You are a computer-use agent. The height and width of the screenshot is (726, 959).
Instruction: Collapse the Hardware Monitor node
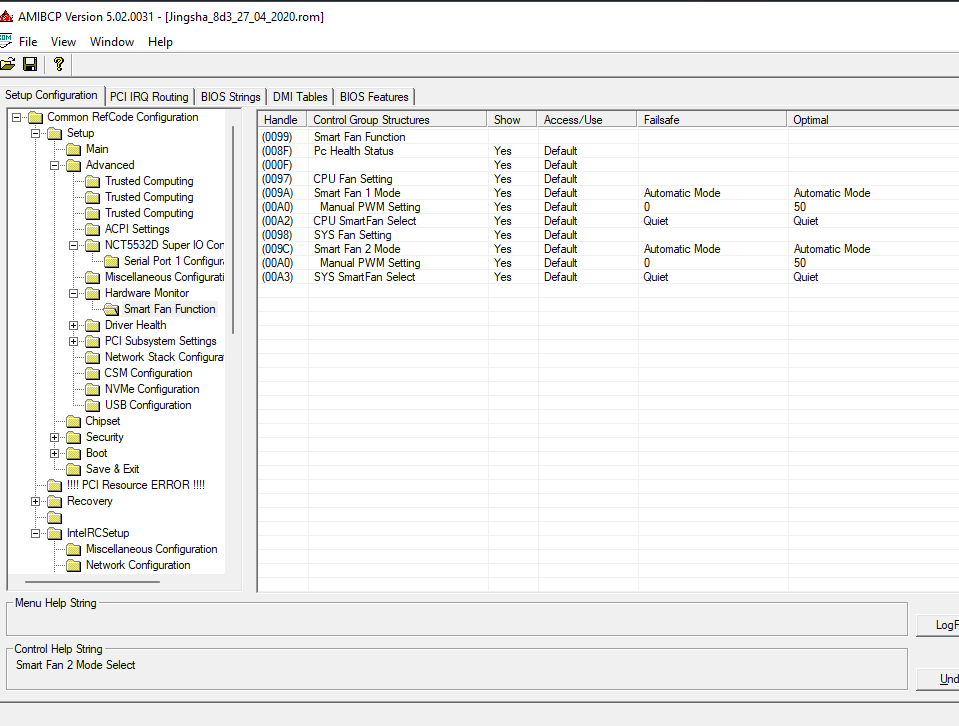(73, 294)
